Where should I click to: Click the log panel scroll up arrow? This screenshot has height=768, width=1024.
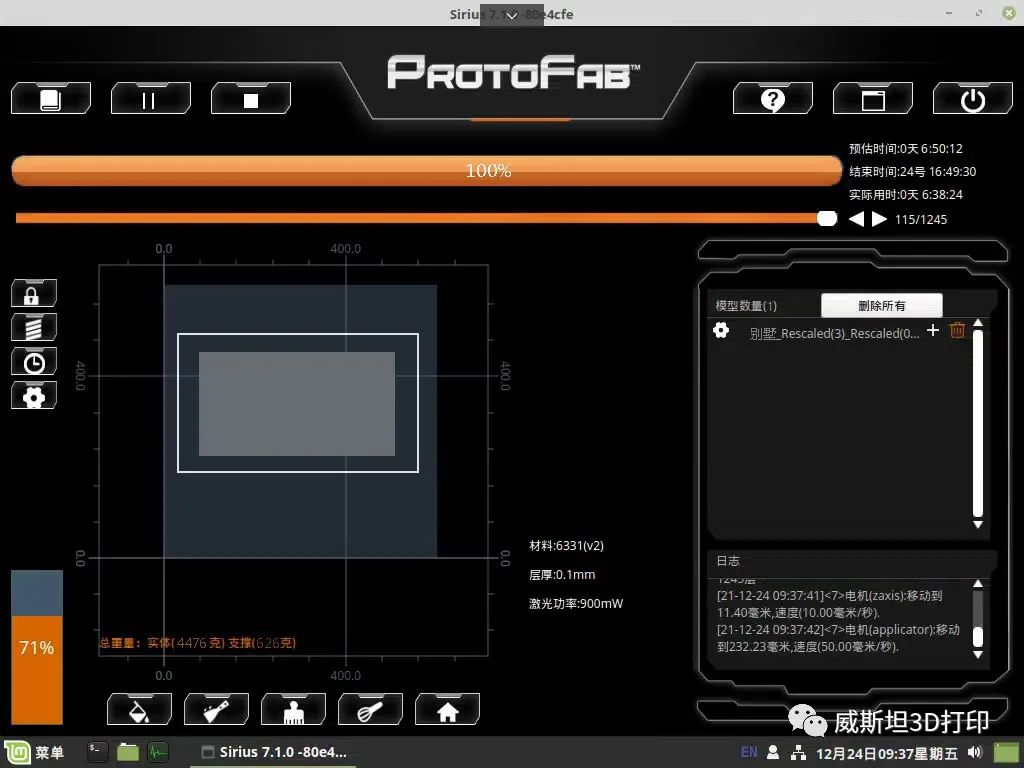point(978,584)
